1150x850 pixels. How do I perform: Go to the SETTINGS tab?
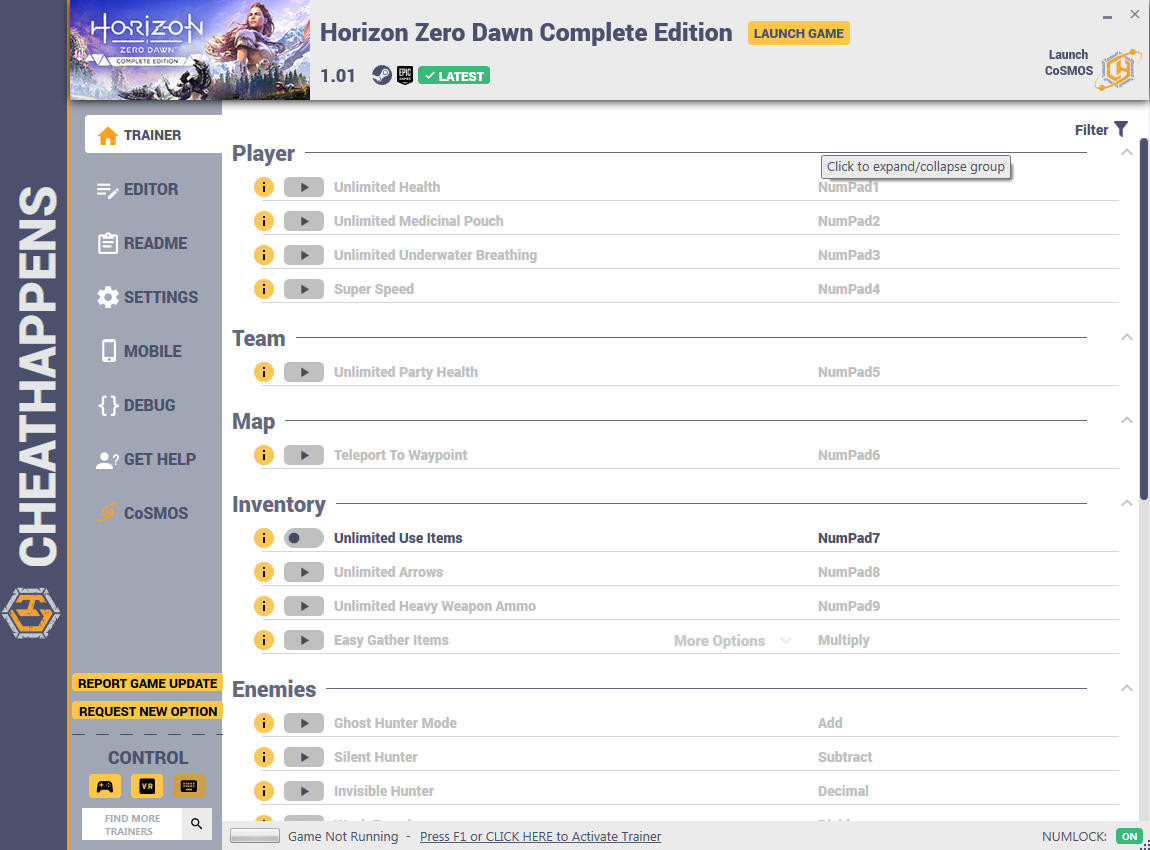pyautogui.click(x=147, y=297)
